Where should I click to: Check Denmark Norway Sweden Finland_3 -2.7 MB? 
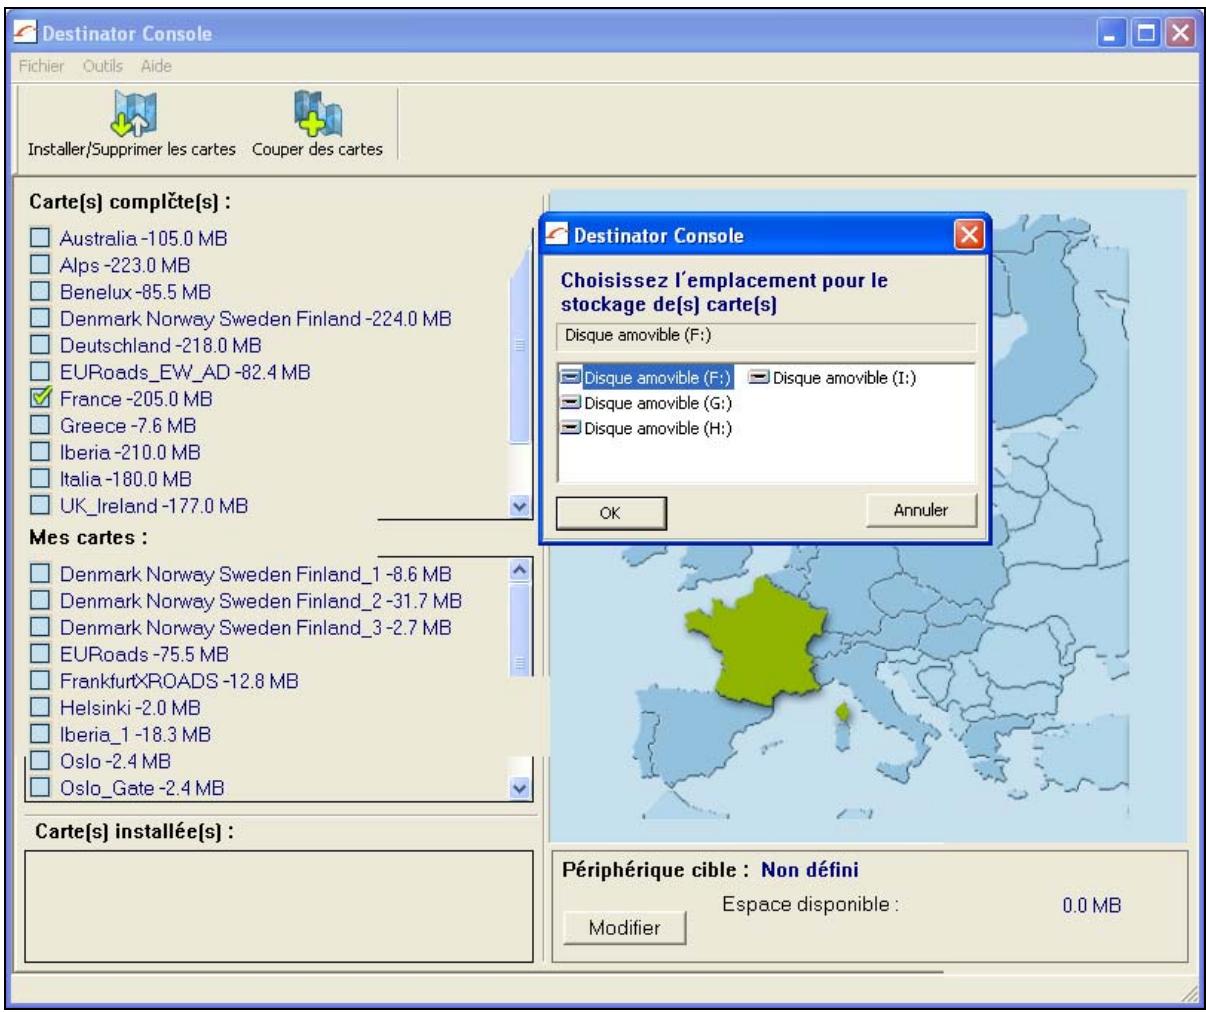pos(39,628)
